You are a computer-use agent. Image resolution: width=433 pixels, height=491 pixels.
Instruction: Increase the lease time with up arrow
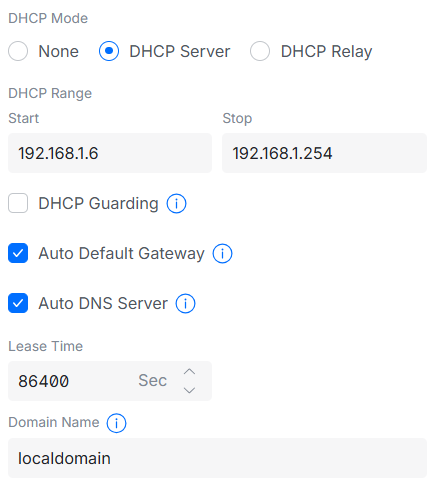pyautogui.click(x=189, y=372)
